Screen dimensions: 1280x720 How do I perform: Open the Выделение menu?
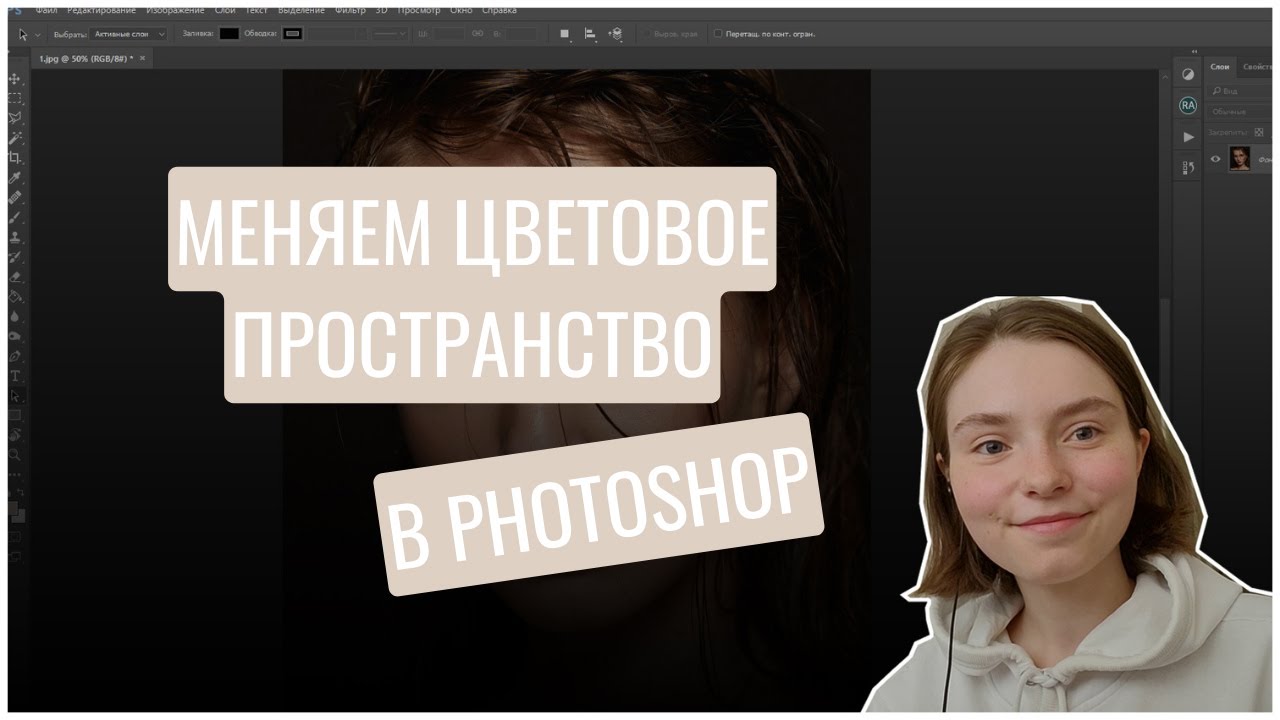[x=302, y=10]
